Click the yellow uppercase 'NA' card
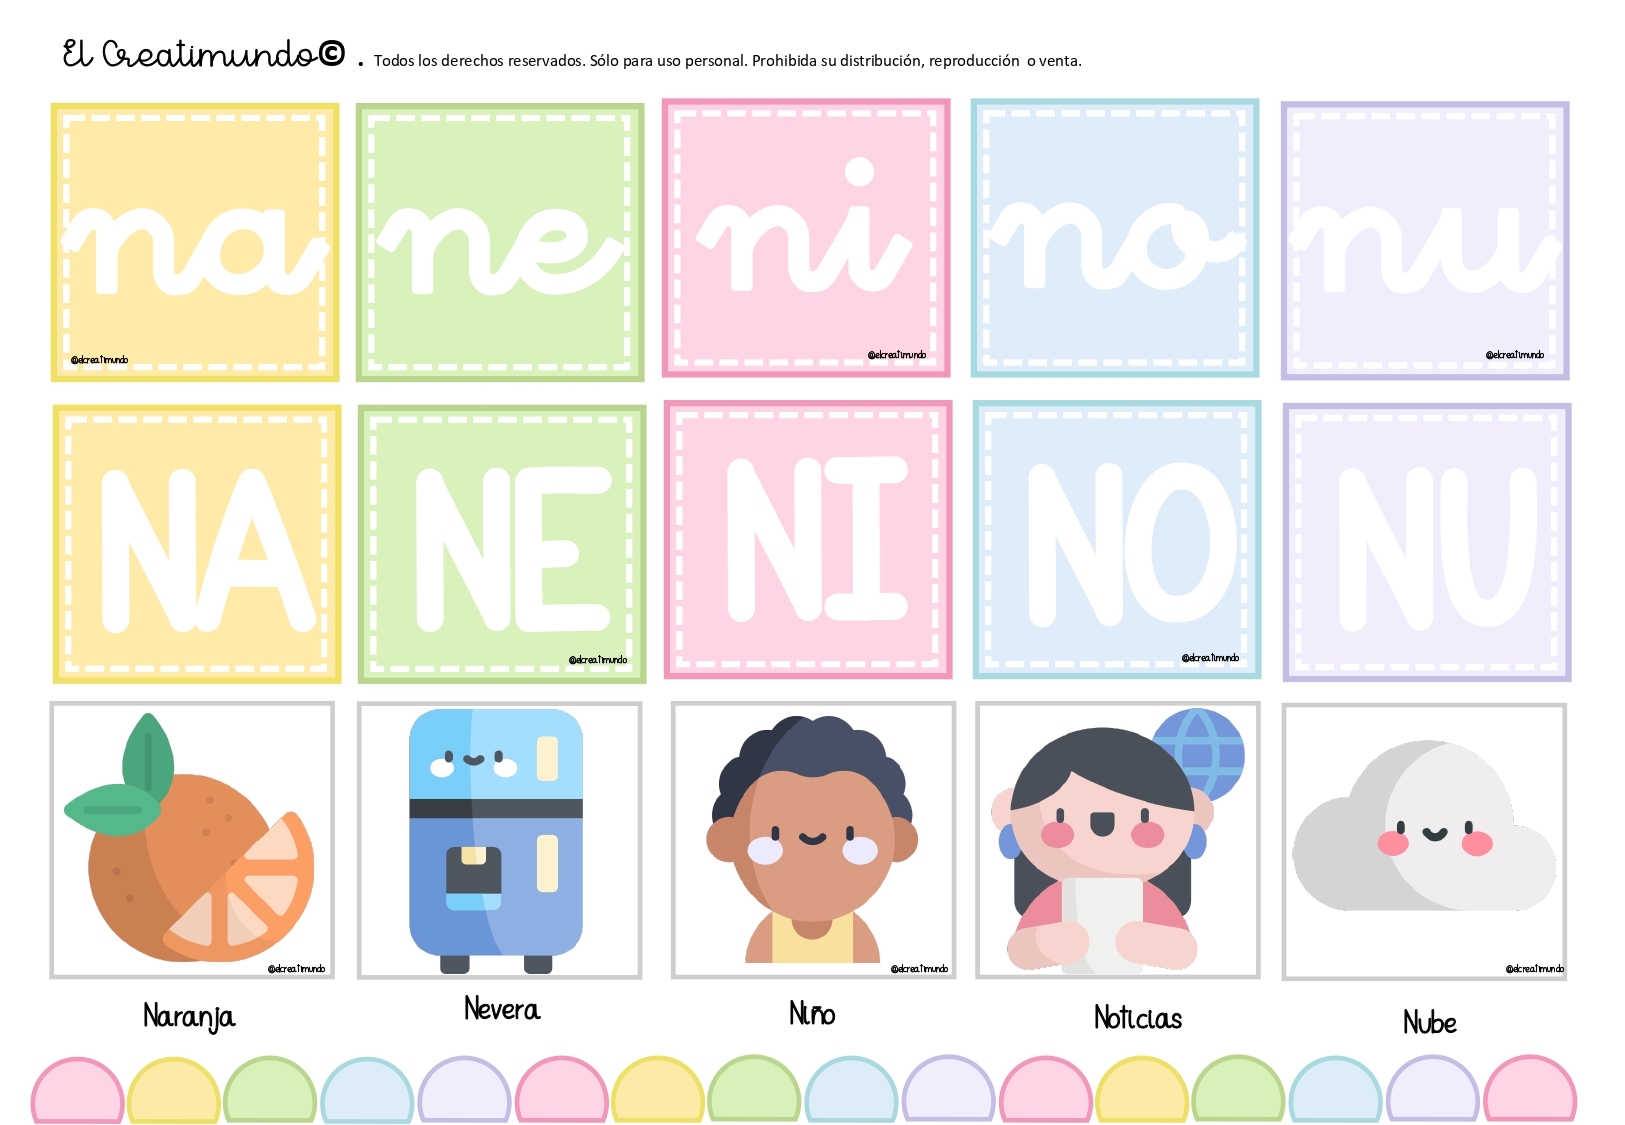Image resolution: width=1625 pixels, height=1125 pixels. pos(197,544)
